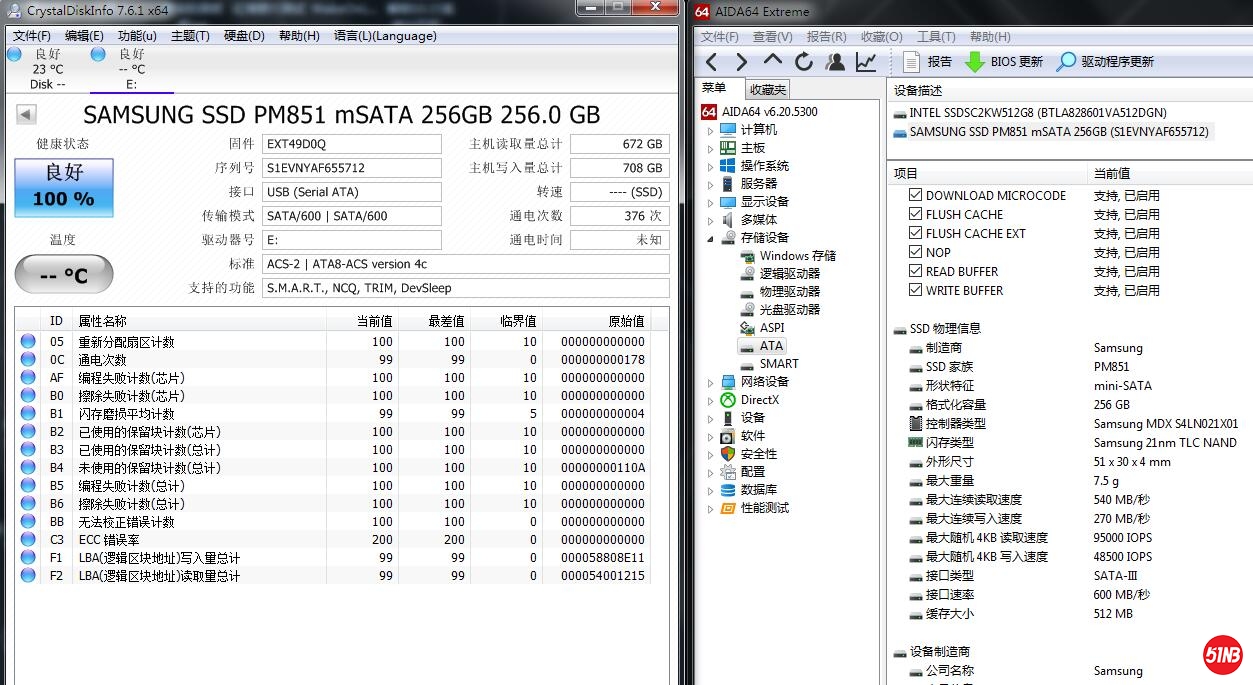Image resolution: width=1253 pixels, height=685 pixels.
Task: Expand the 操作系统 tree node
Action: tap(711, 167)
